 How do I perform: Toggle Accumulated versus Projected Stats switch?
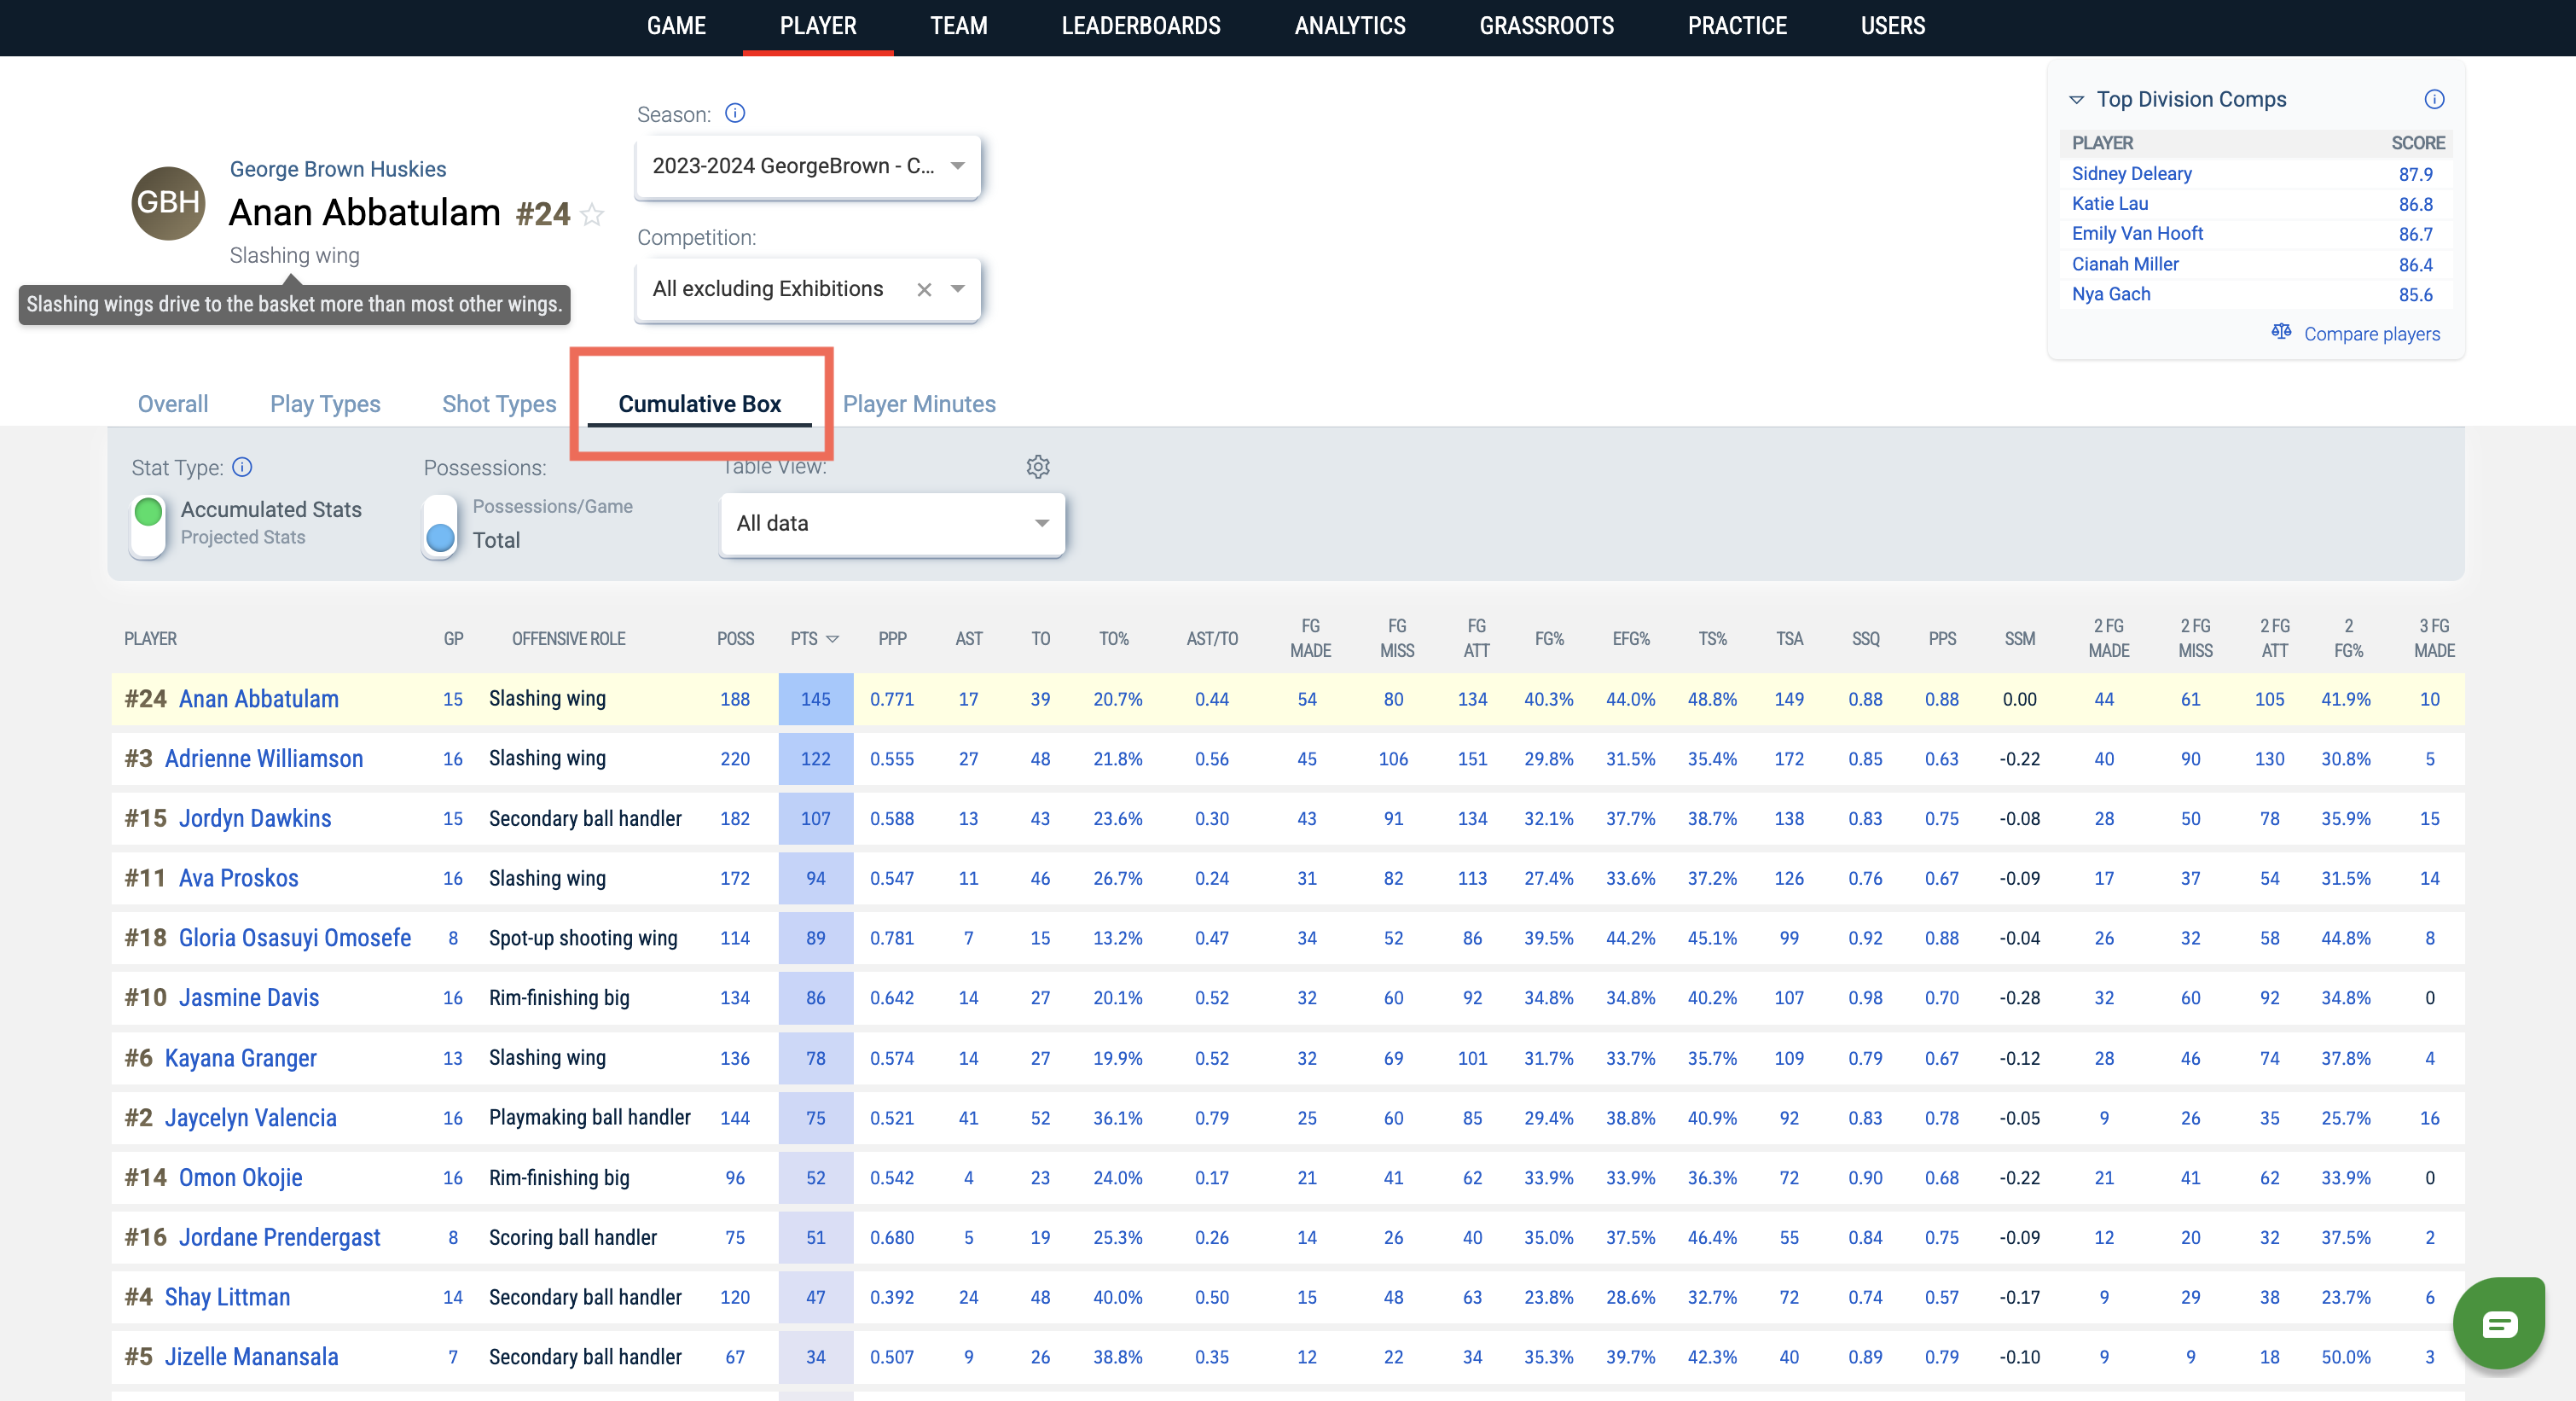(148, 526)
